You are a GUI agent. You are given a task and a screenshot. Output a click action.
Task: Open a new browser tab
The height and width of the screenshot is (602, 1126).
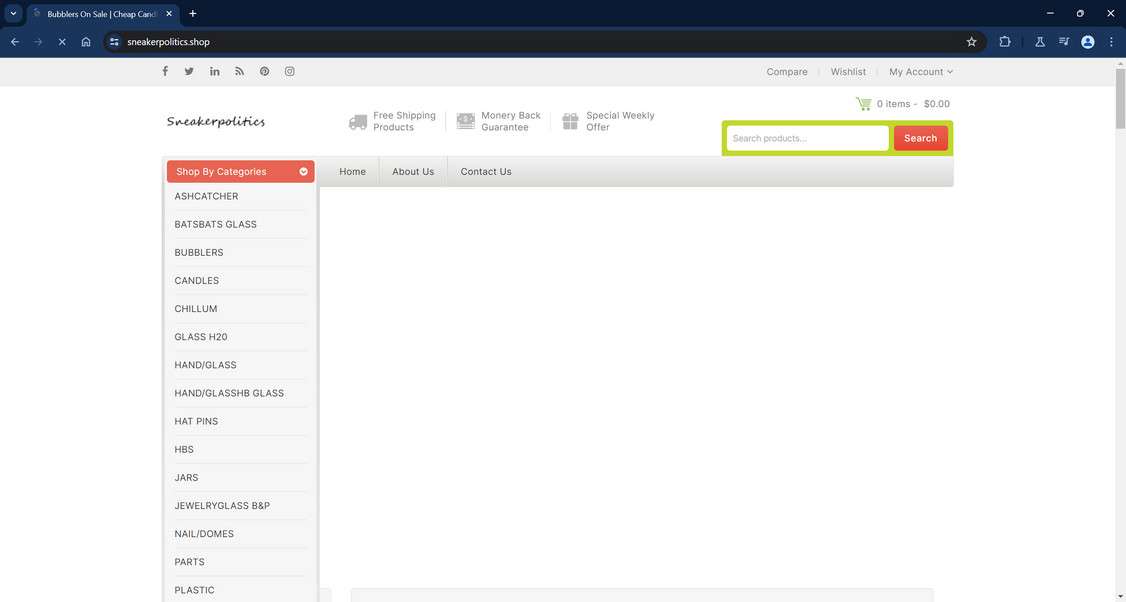coord(192,14)
